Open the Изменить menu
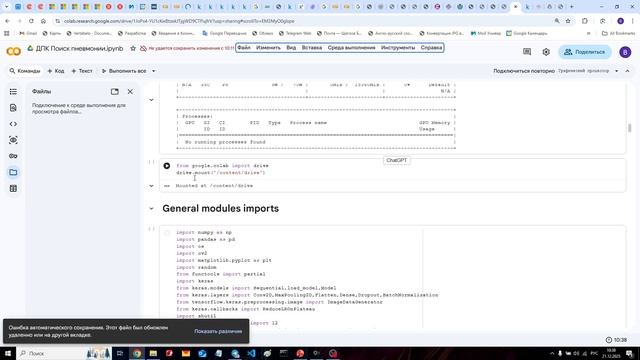640x360 pixels. (x=268, y=48)
